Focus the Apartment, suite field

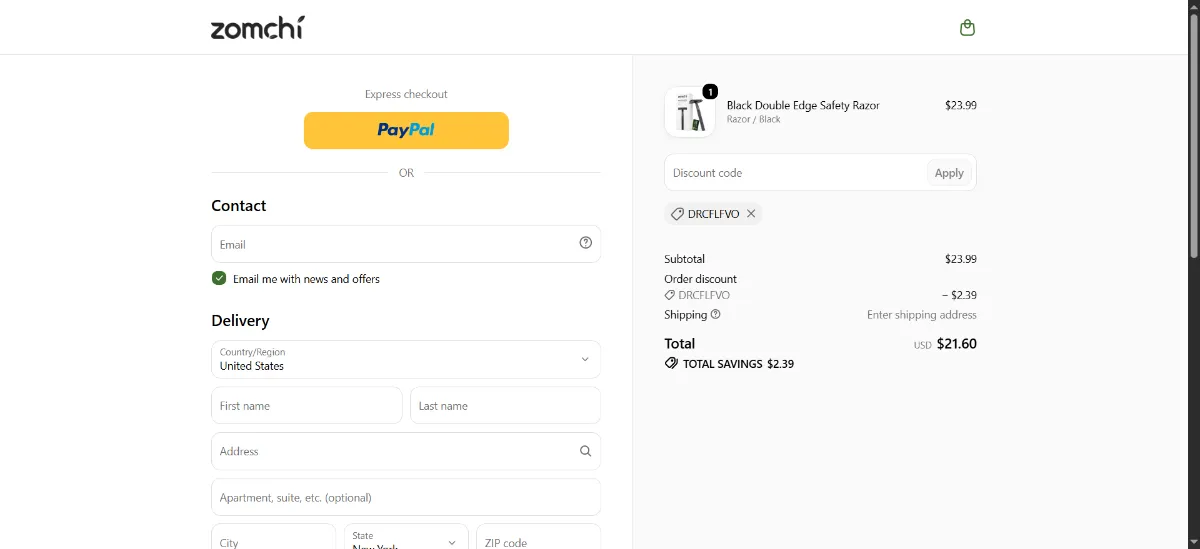coord(406,497)
